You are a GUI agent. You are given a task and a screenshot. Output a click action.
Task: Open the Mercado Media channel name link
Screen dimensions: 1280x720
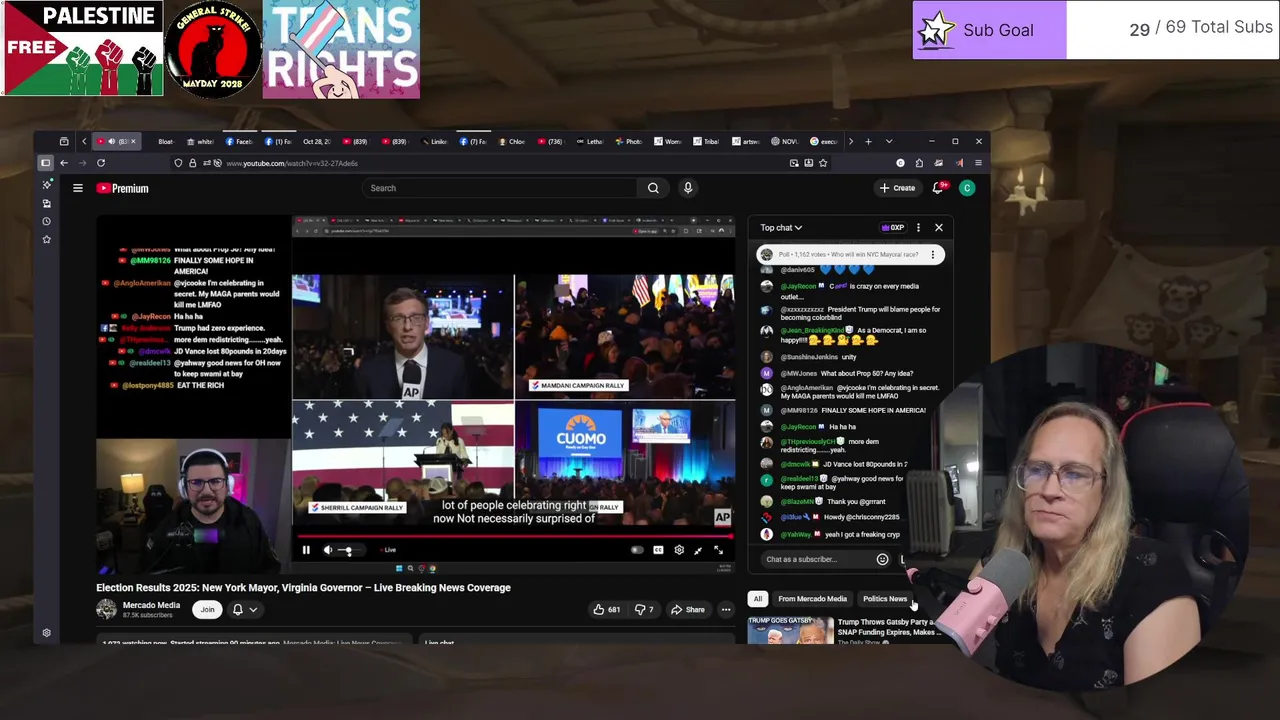151,605
